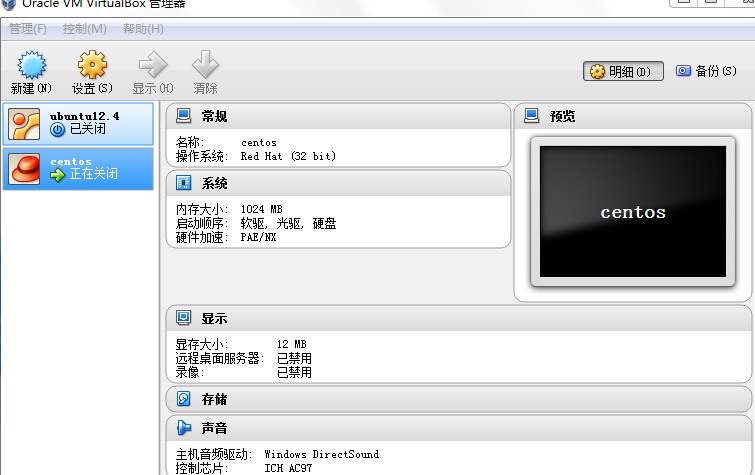Click the 硬件加速 label
The image size is (755, 475).
tap(201, 238)
